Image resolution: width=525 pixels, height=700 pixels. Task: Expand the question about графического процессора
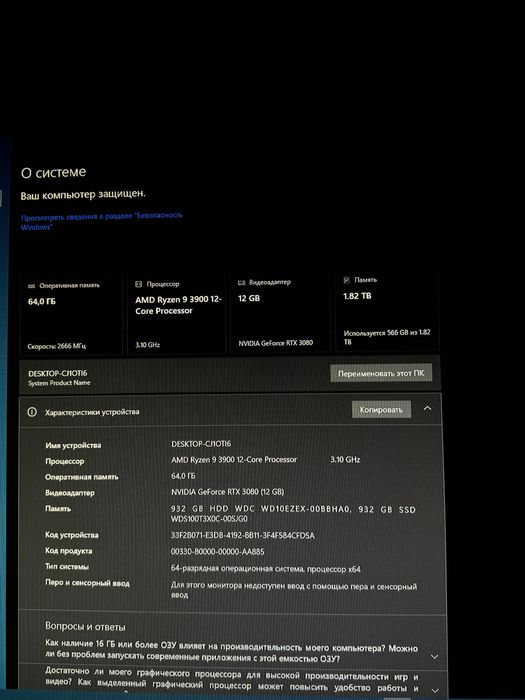coord(435,690)
